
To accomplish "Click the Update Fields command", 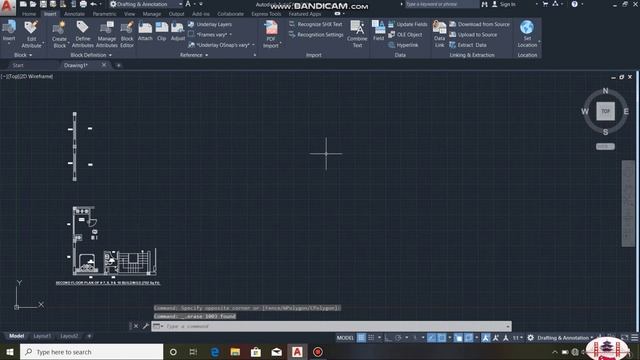I will 408,24.
